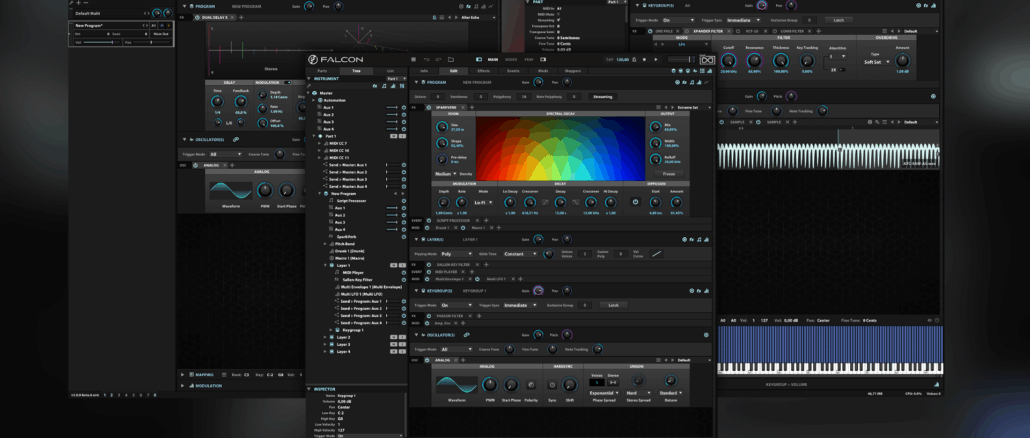Add an effect with plus after SPARKVERB
Viewport: 1030px width, 438px height.
473,107
